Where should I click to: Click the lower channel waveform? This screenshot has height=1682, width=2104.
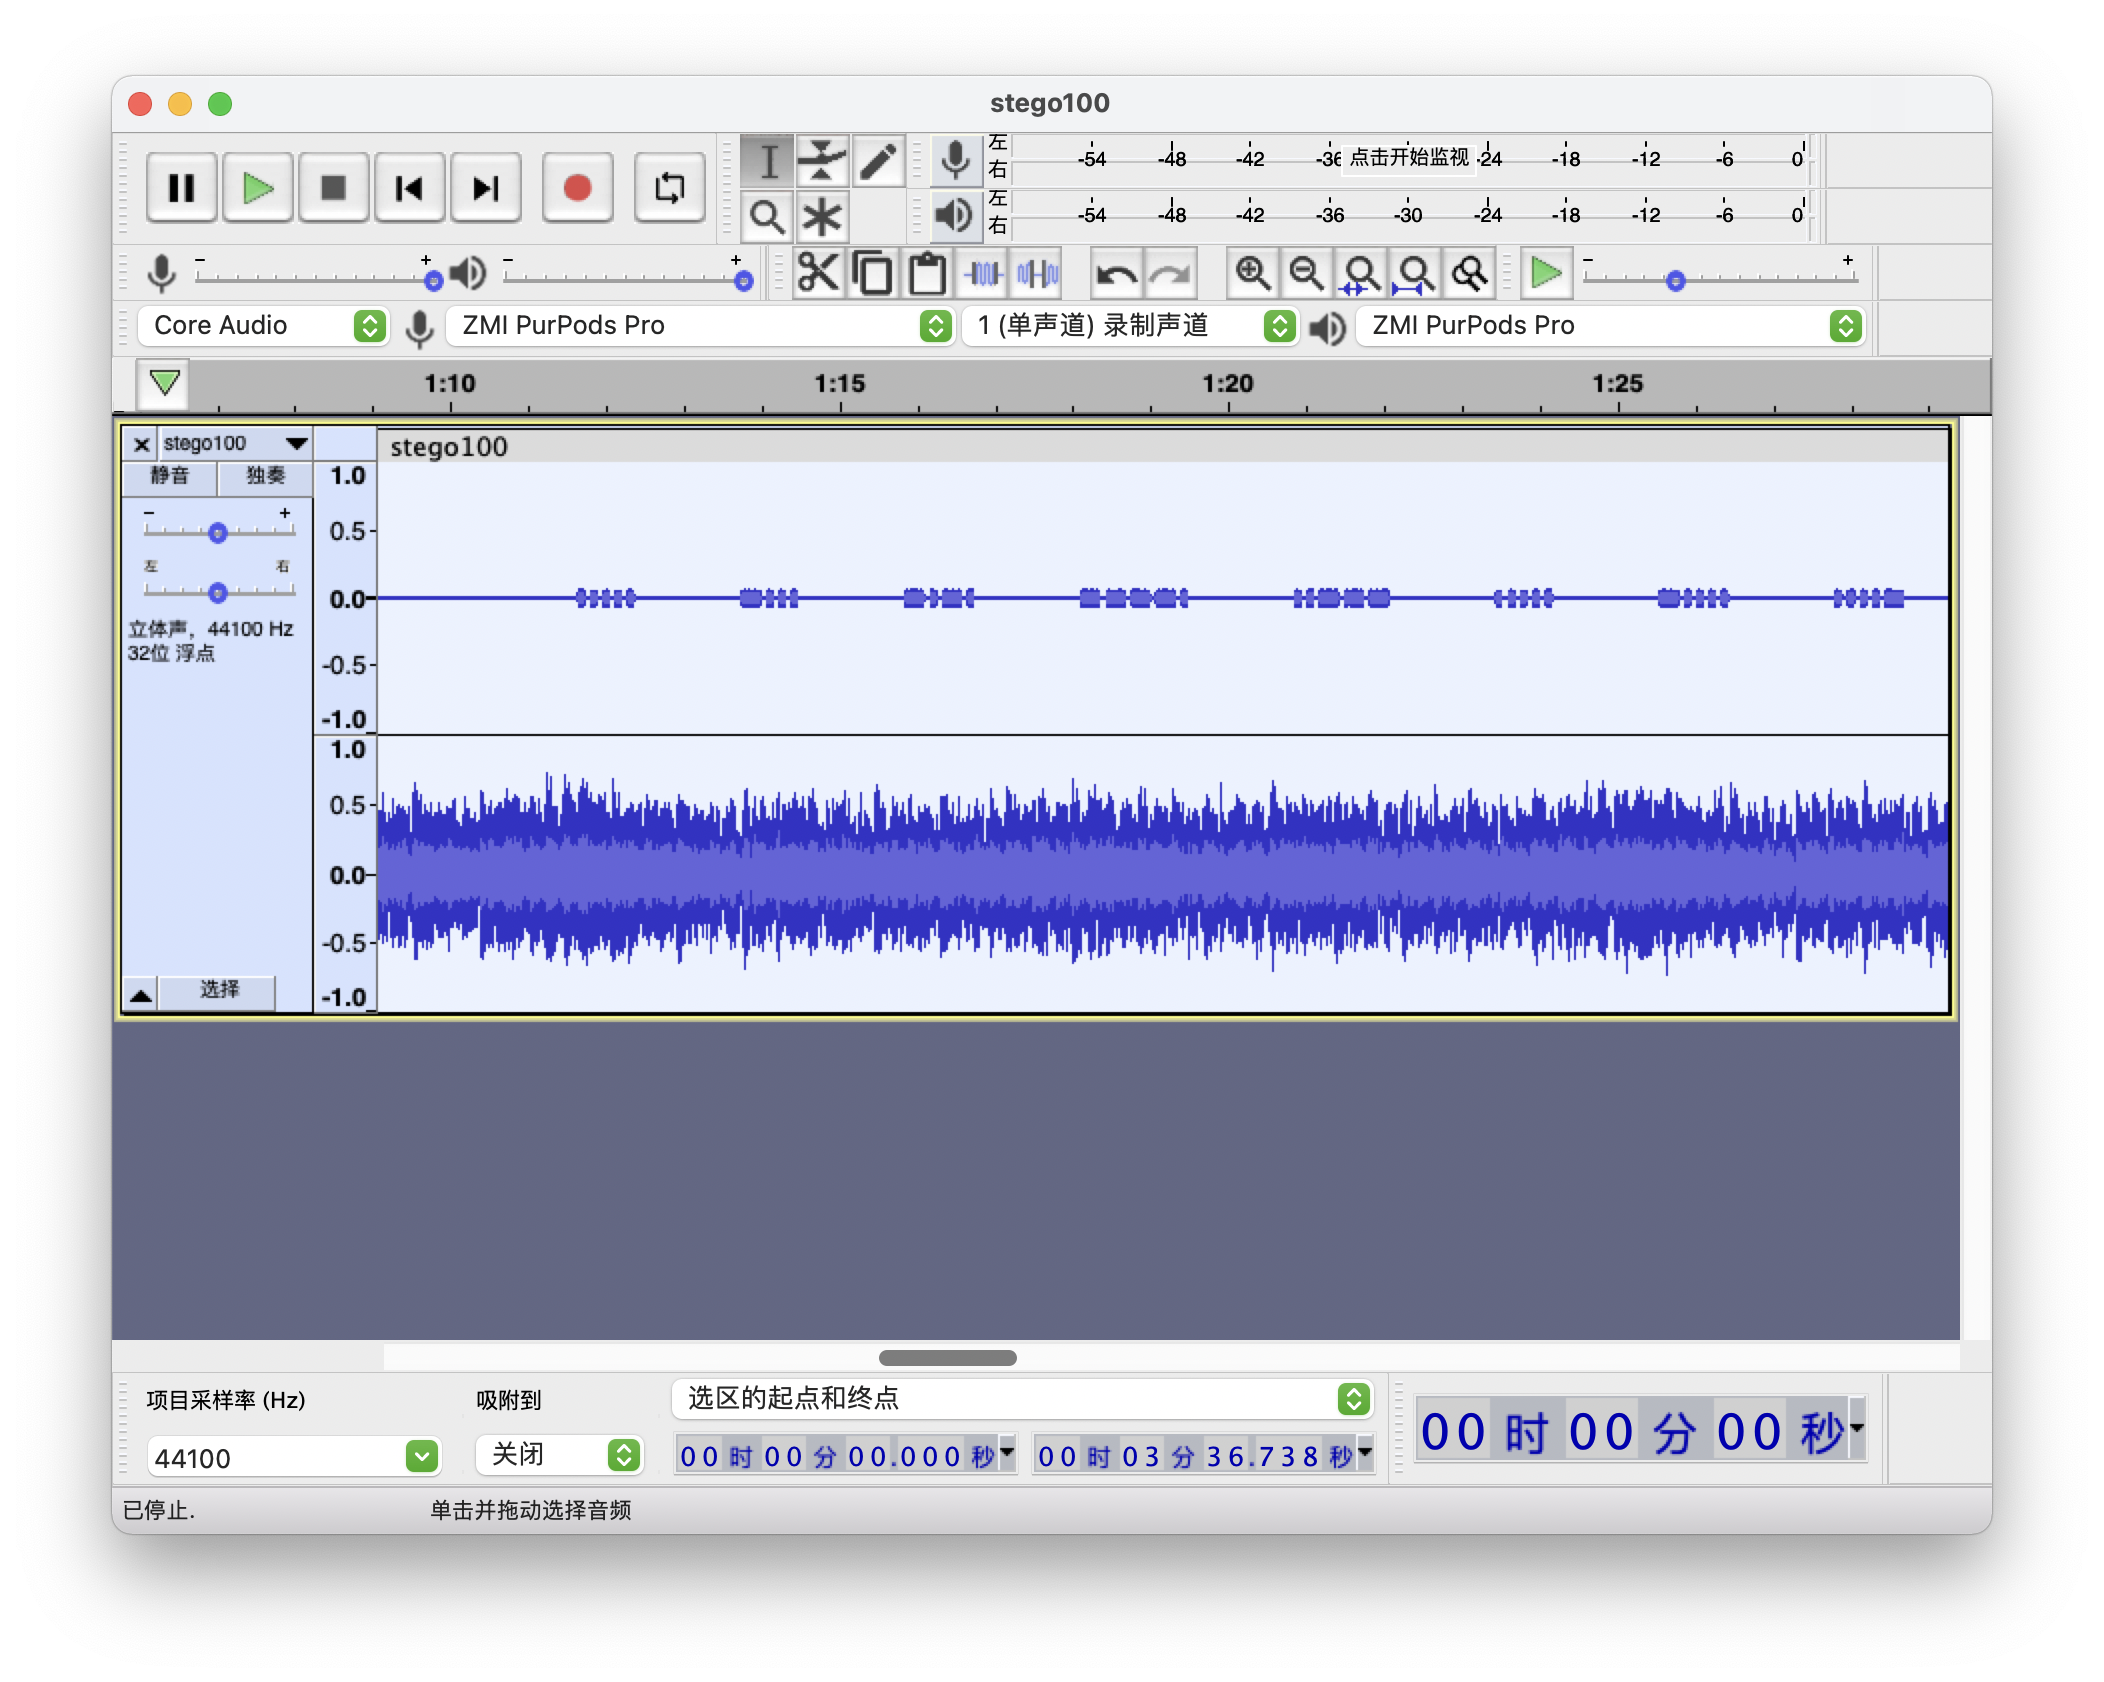coord(1163,875)
